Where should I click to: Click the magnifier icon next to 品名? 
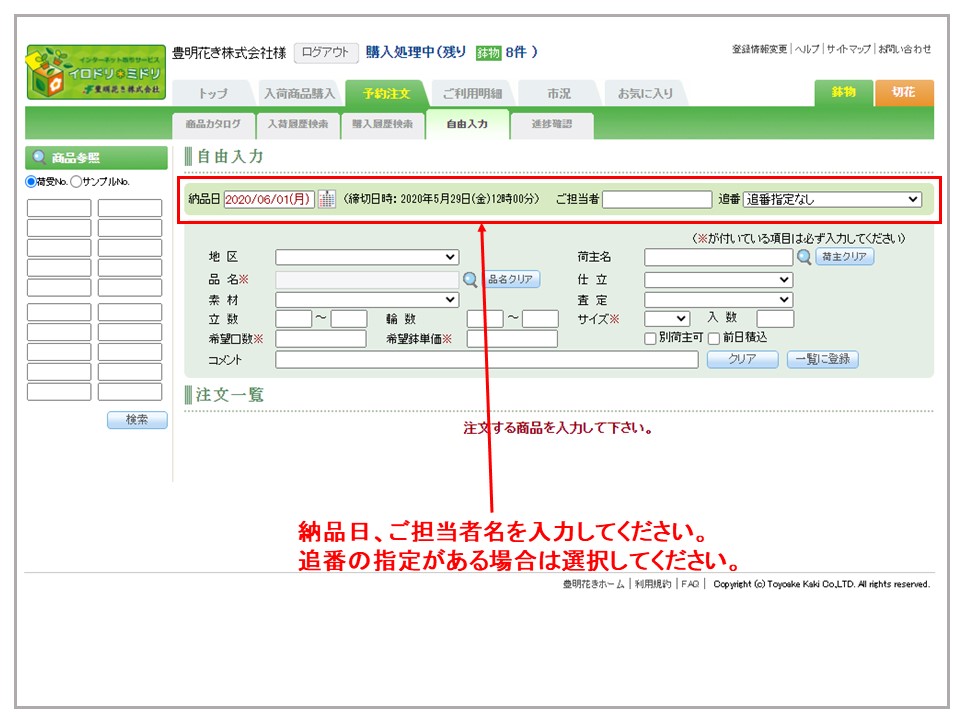click(x=471, y=280)
